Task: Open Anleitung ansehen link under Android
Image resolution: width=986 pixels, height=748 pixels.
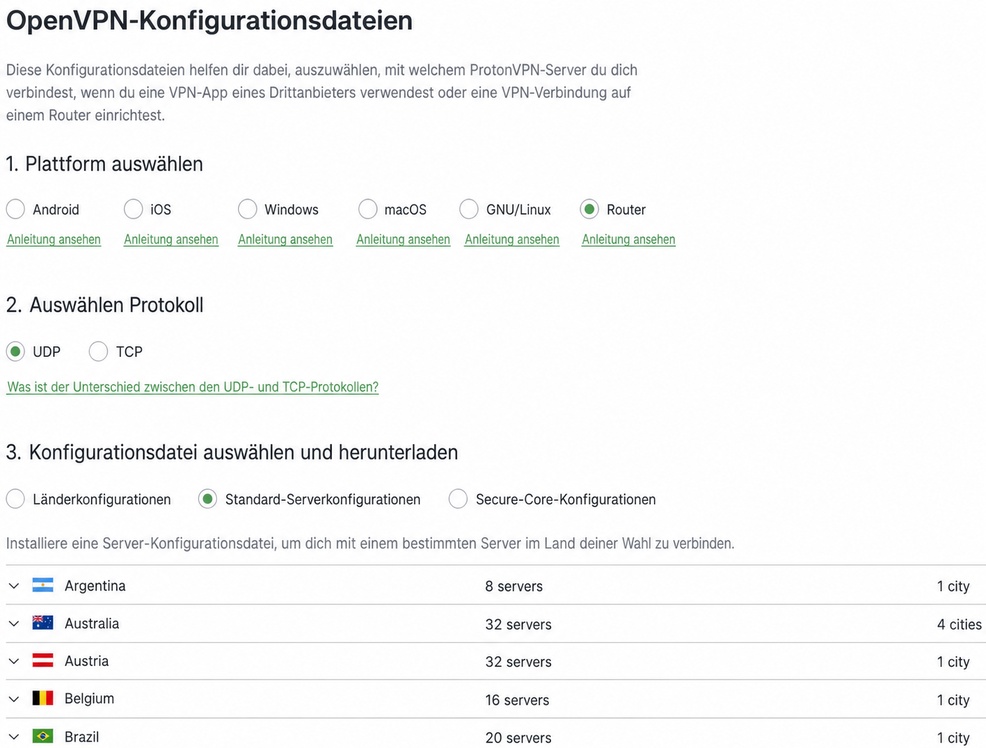Action: pyautogui.click(x=53, y=239)
